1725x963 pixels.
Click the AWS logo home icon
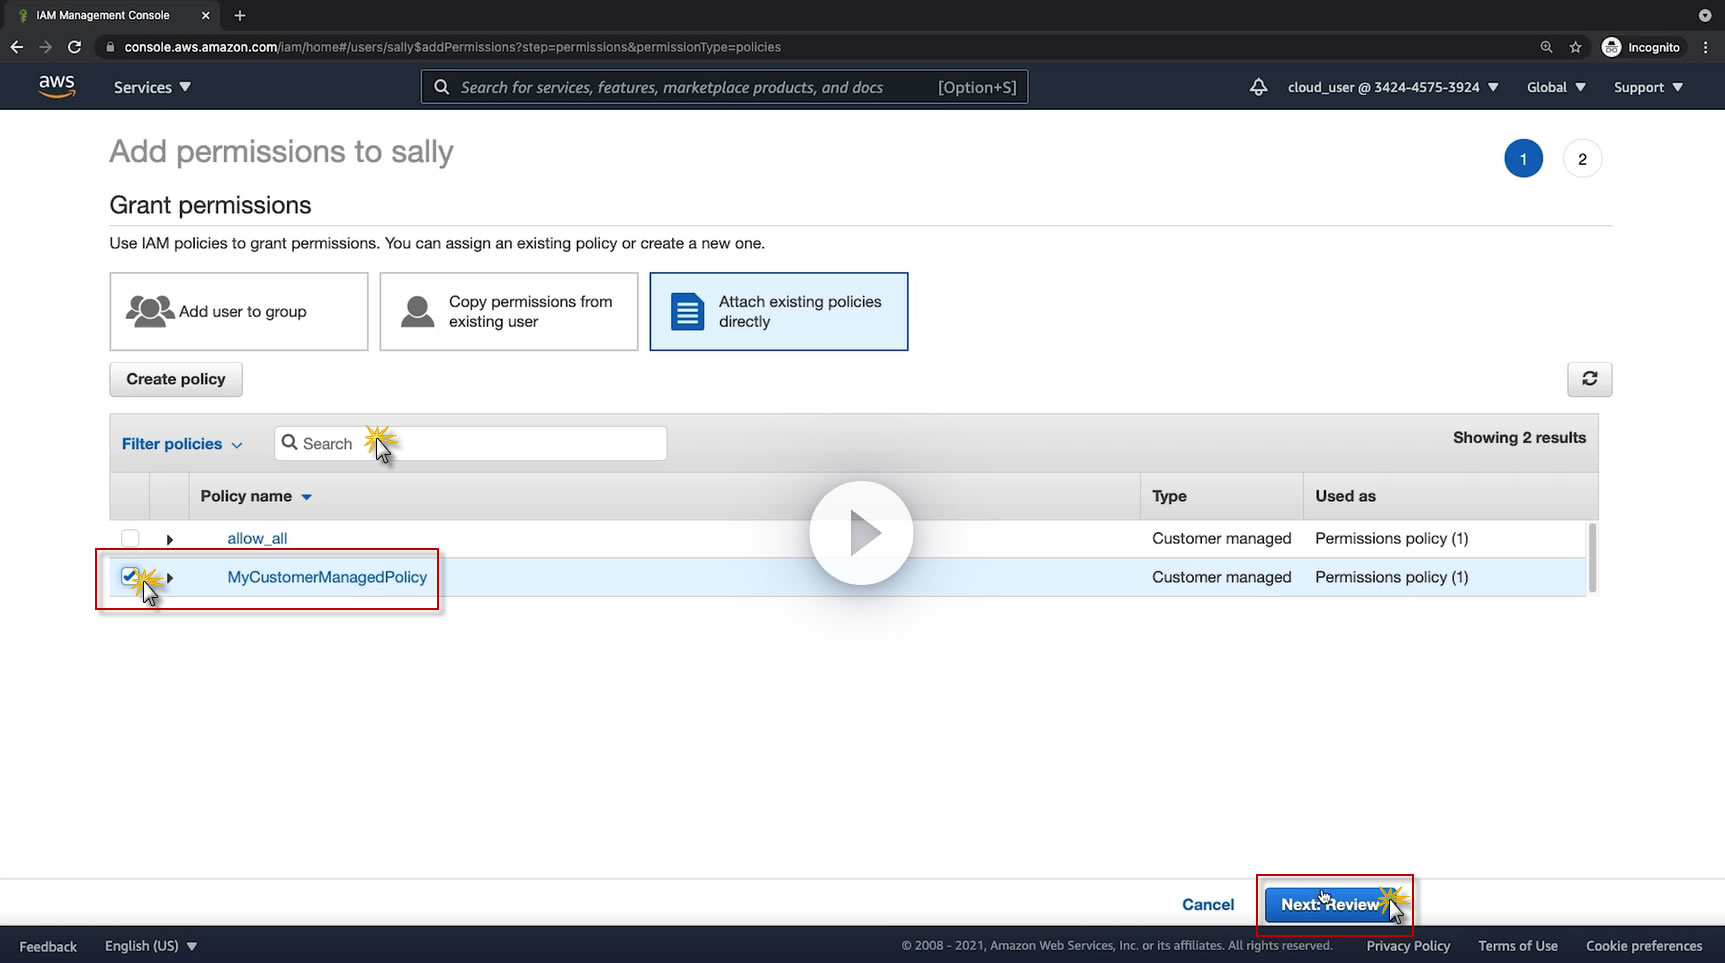pyautogui.click(x=57, y=87)
